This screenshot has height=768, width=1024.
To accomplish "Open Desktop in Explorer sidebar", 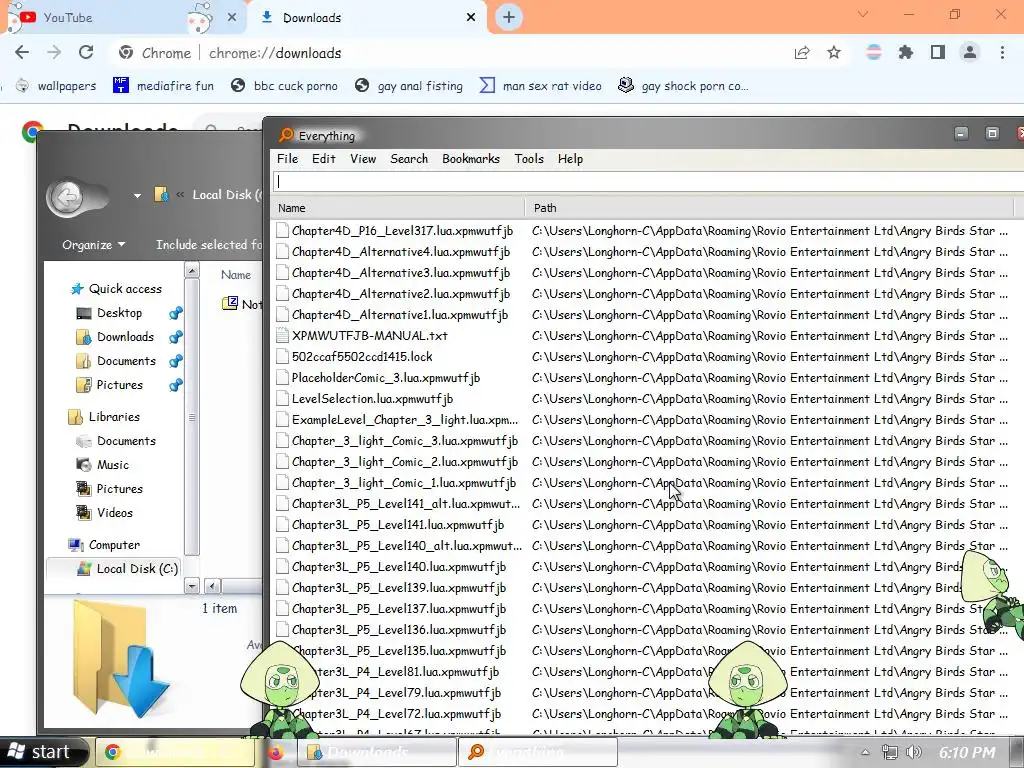I will click(x=109, y=313).
